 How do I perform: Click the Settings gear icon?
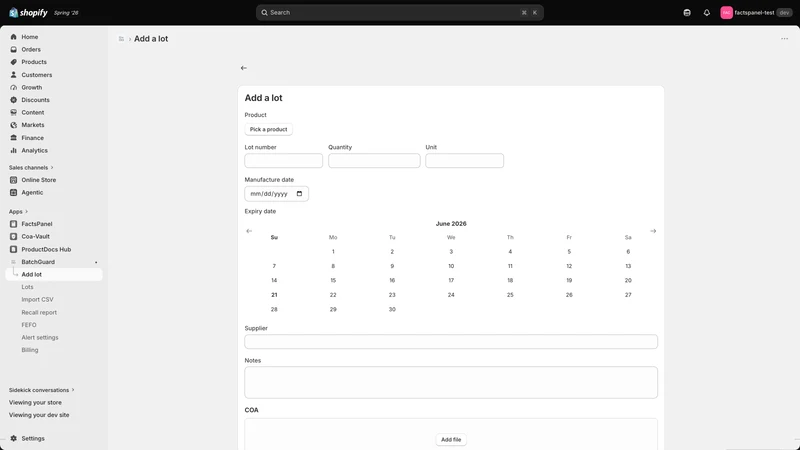point(14,438)
